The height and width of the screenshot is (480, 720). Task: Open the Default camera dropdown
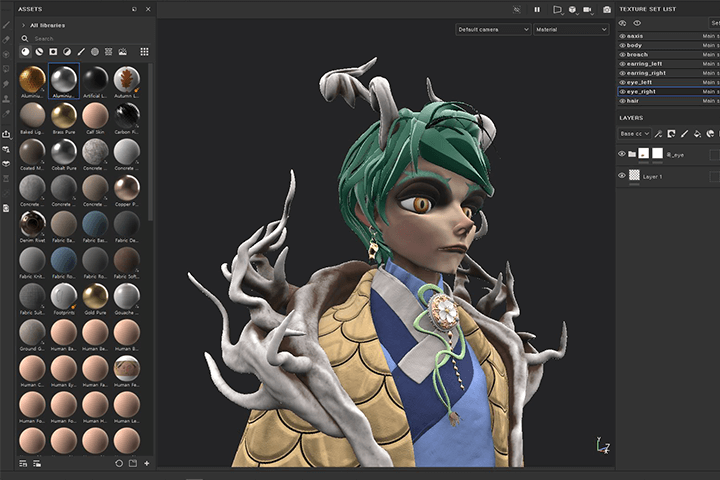click(493, 29)
